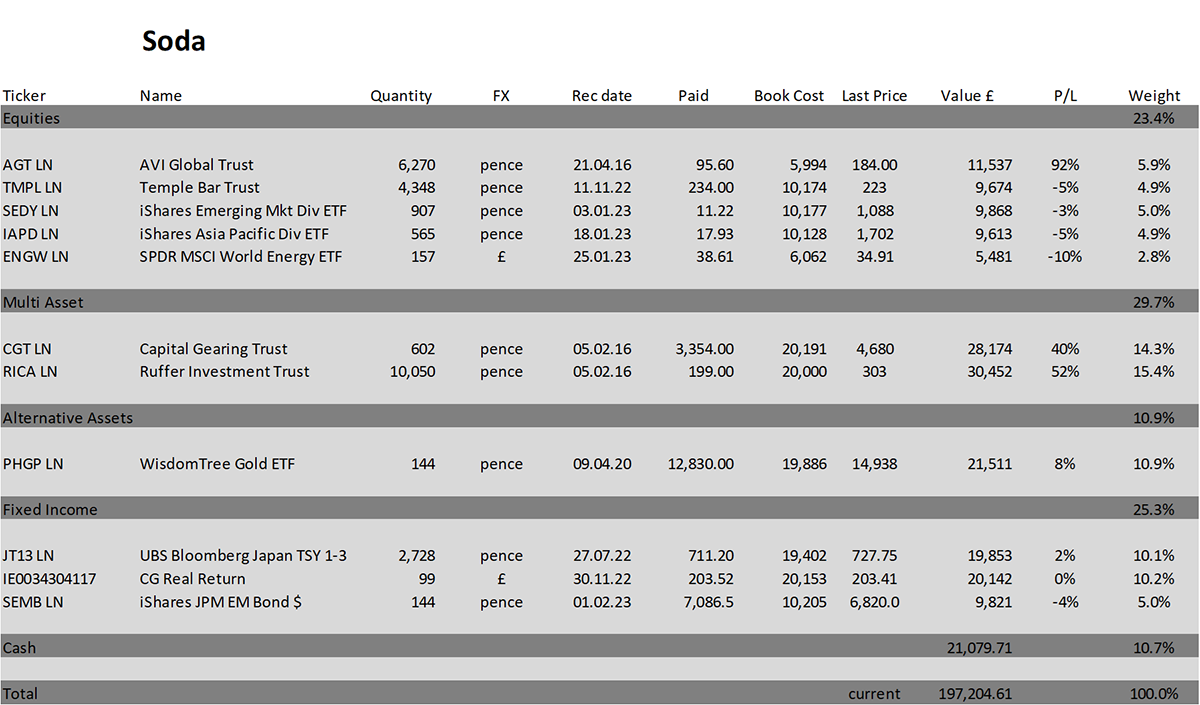Click PHGP last price 14,938
The height and width of the screenshot is (705, 1200).
875,464
